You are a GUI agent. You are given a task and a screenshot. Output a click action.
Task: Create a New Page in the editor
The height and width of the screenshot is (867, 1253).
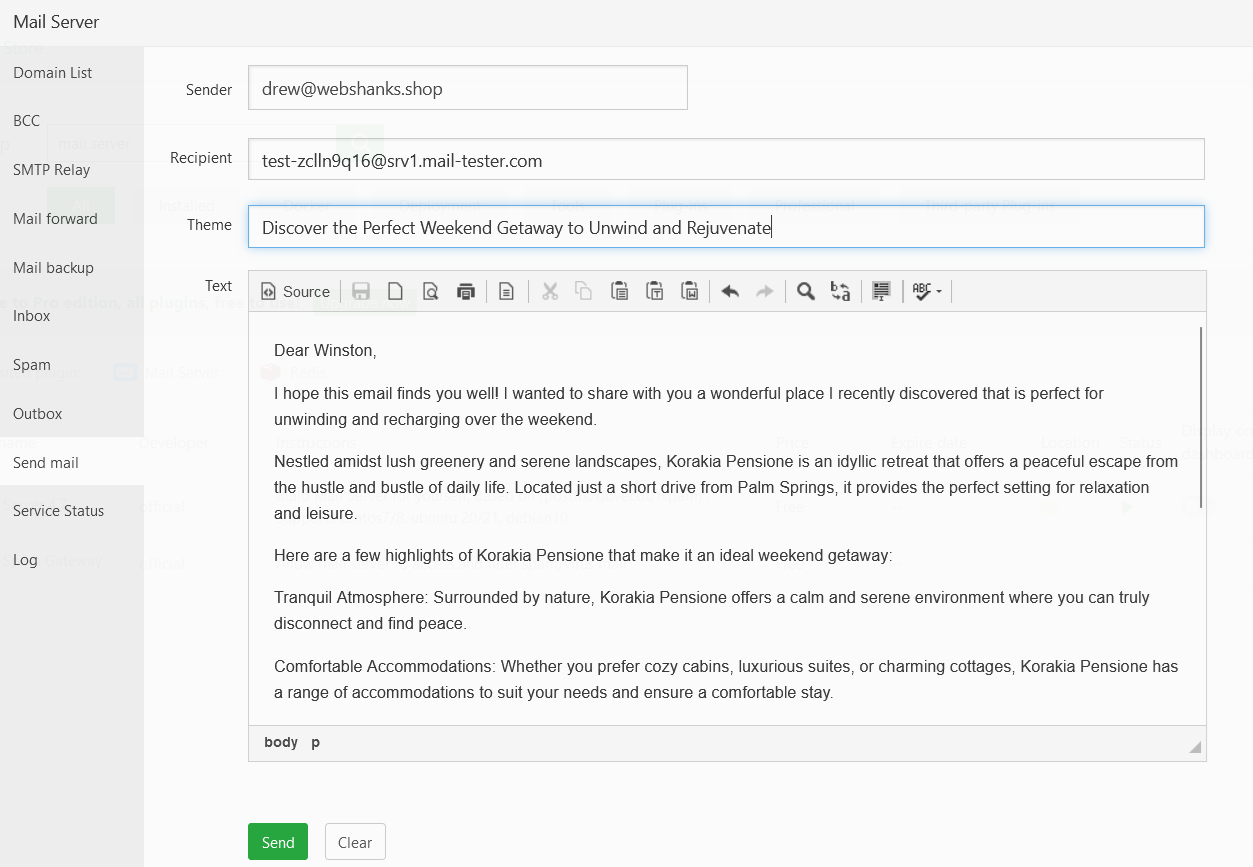[x=396, y=291]
